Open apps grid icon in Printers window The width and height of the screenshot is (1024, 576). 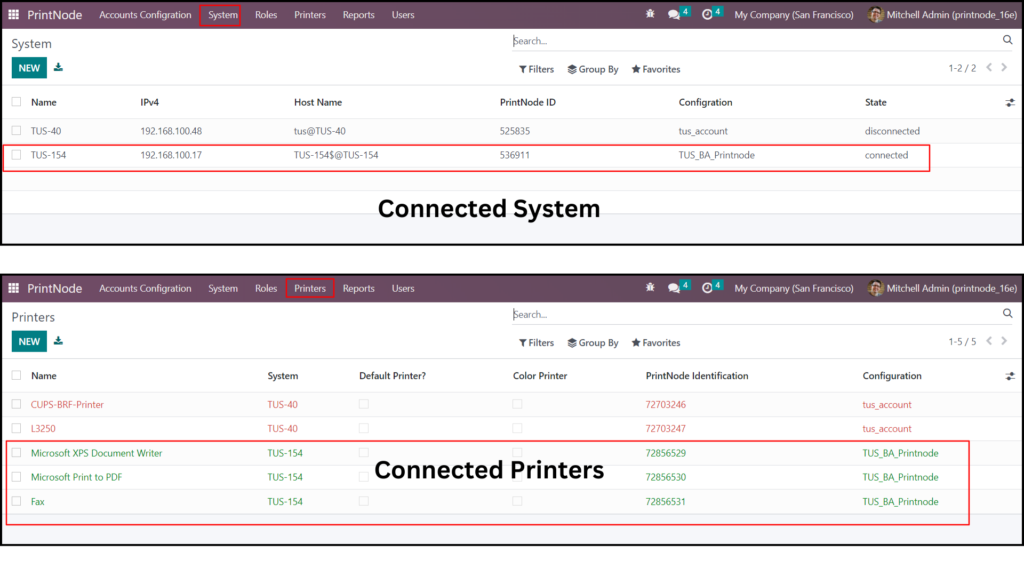click(x=14, y=288)
